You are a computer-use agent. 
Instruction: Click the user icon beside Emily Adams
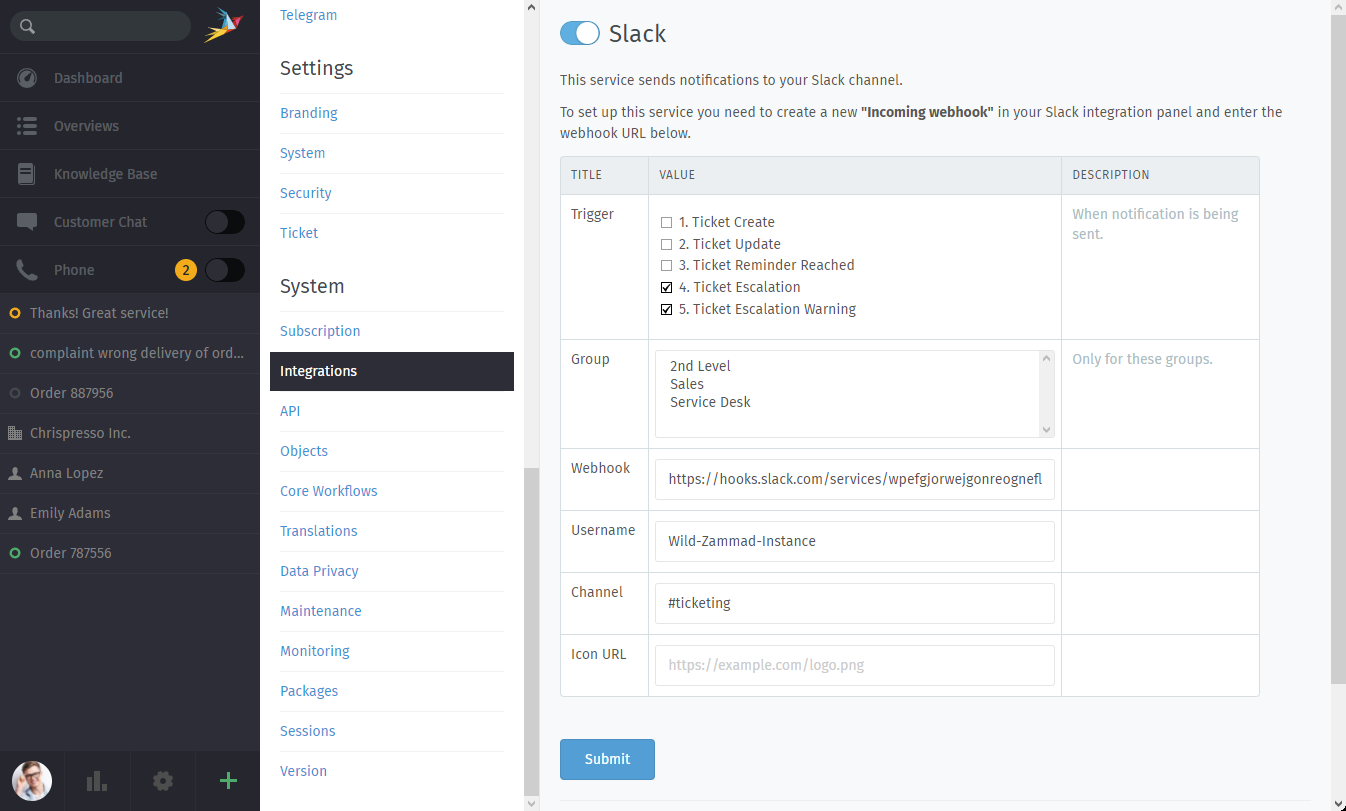(15, 513)
